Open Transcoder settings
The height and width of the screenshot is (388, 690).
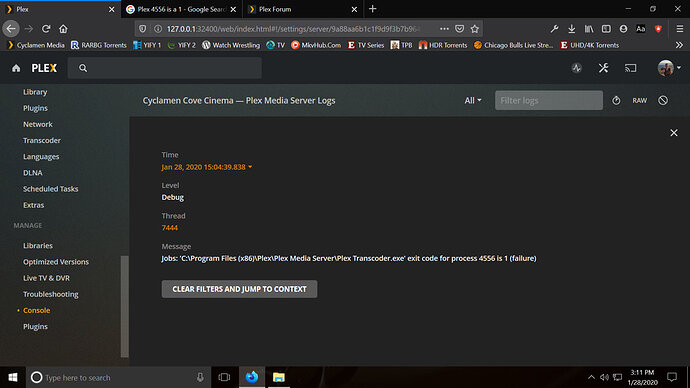click(x=42, y=140)
